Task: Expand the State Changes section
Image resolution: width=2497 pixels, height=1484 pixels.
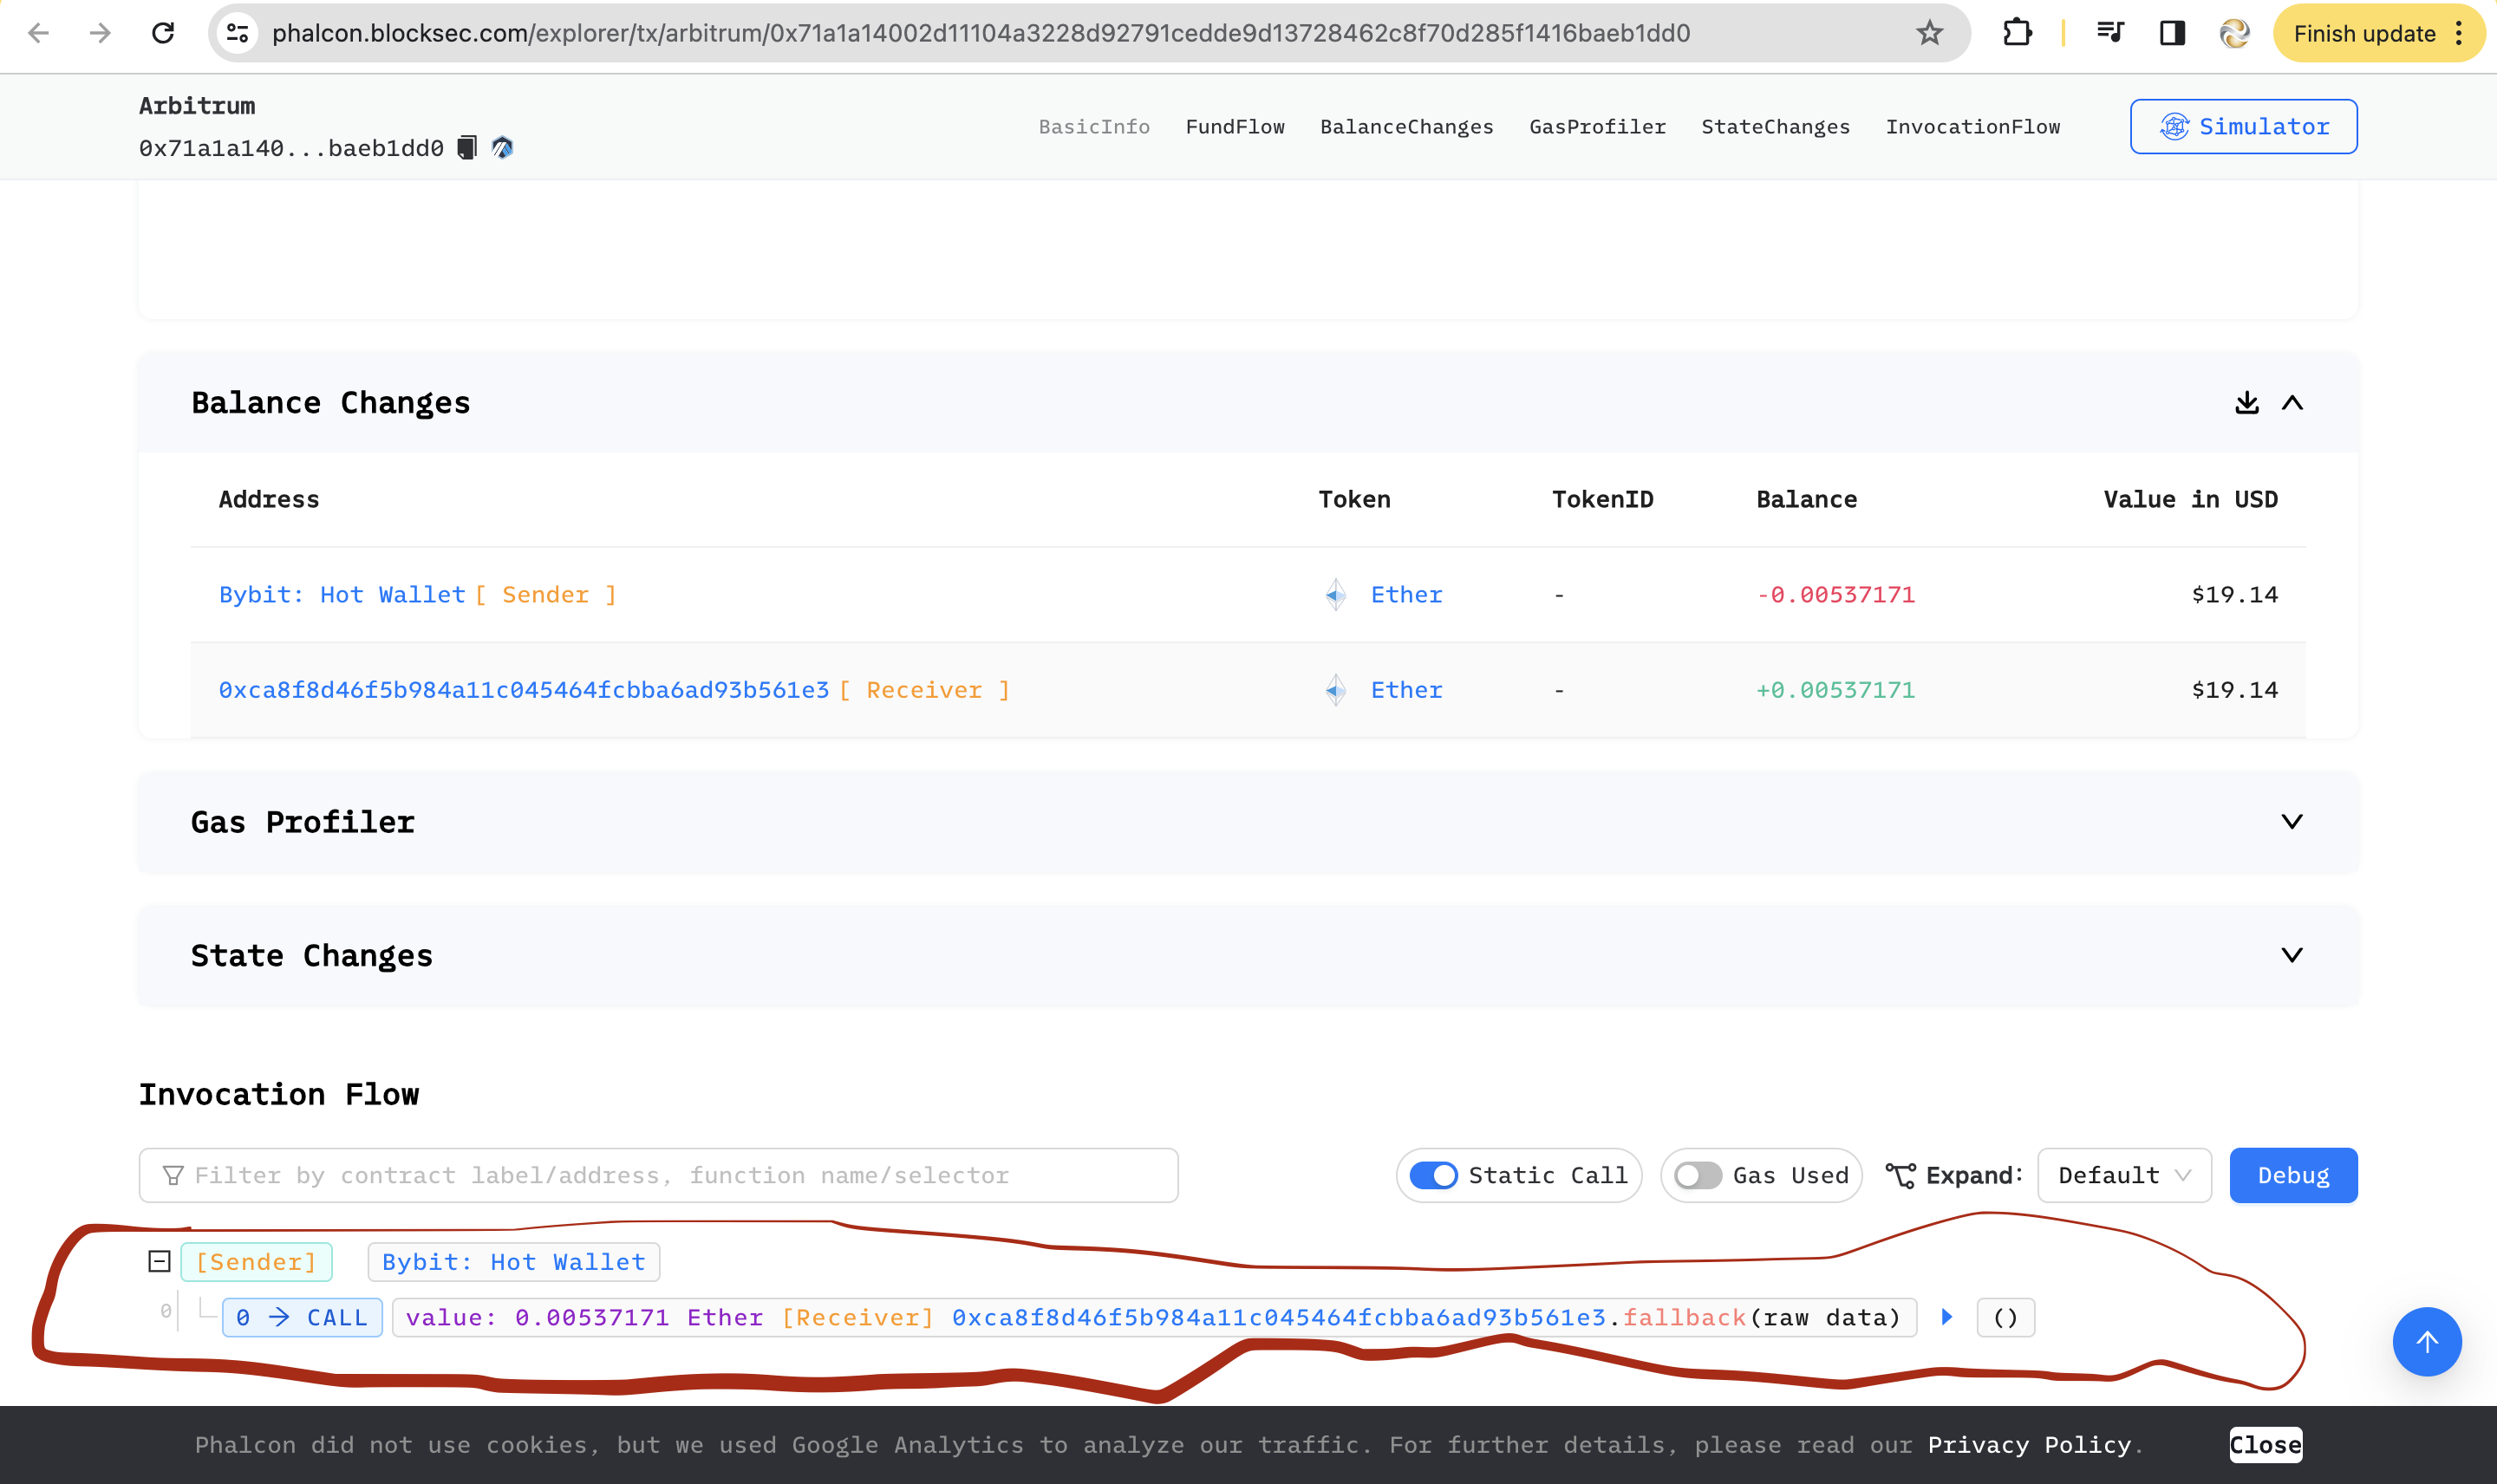Action: point(2292,955)
